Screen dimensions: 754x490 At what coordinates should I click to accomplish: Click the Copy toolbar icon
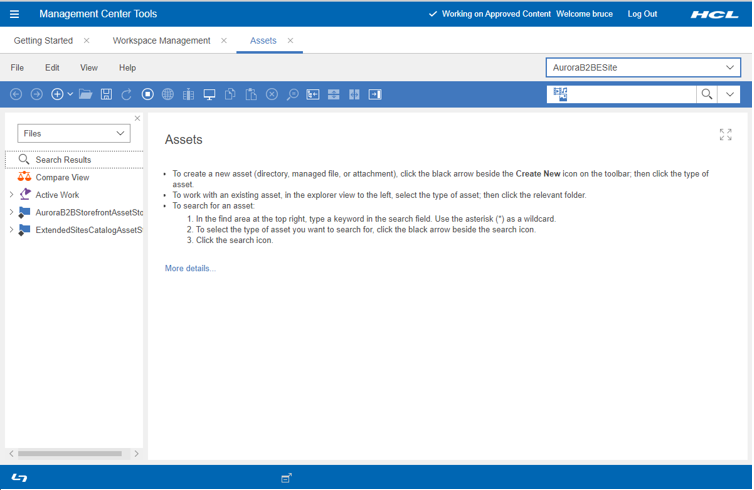point(230,94)
